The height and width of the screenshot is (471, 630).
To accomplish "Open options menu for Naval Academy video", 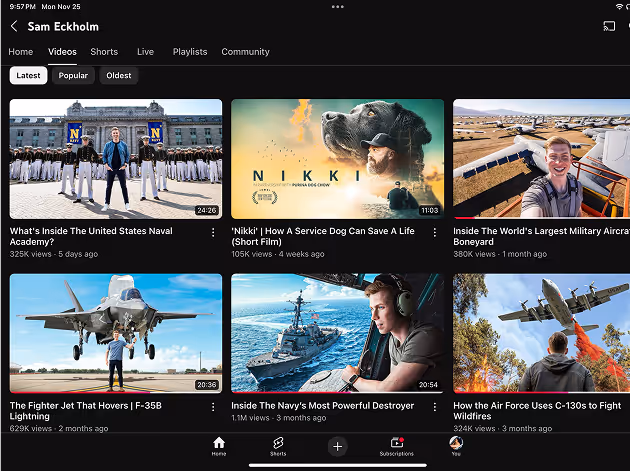I will click(213, 232).
